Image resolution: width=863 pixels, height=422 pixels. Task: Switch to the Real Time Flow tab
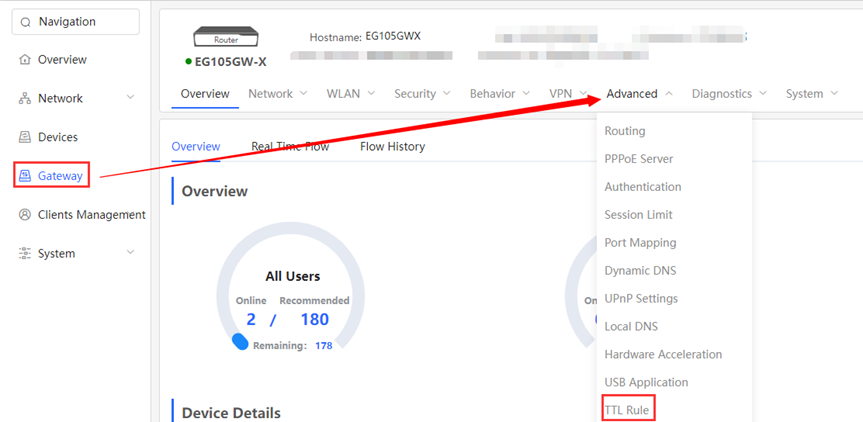(x=289, y=147)
